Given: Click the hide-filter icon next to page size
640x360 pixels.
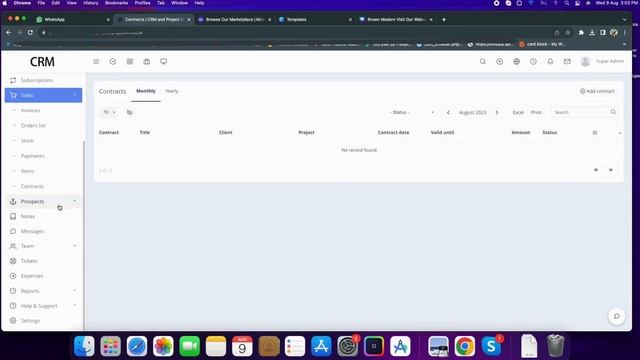Looking at the screenshot, I should pos(129,112).
